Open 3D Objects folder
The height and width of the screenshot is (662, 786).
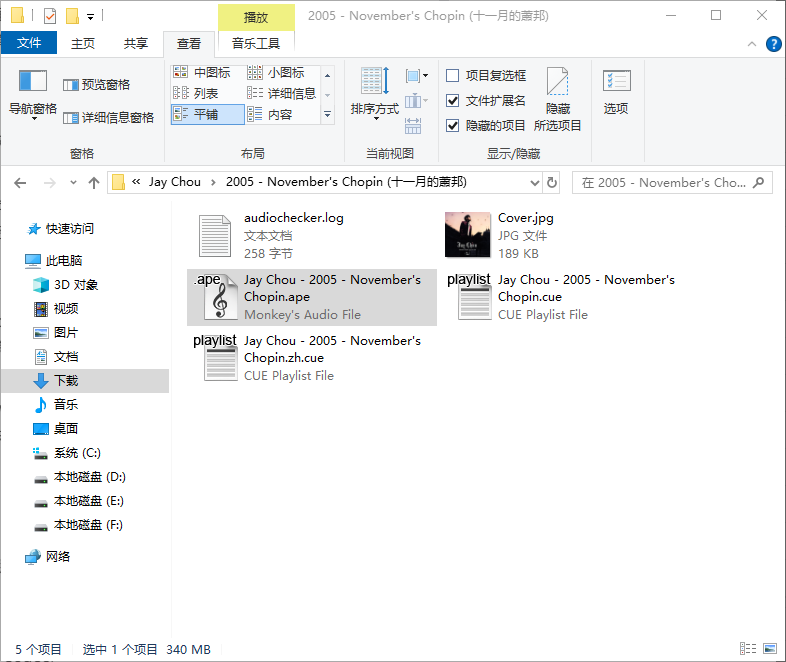click(66, 285)
